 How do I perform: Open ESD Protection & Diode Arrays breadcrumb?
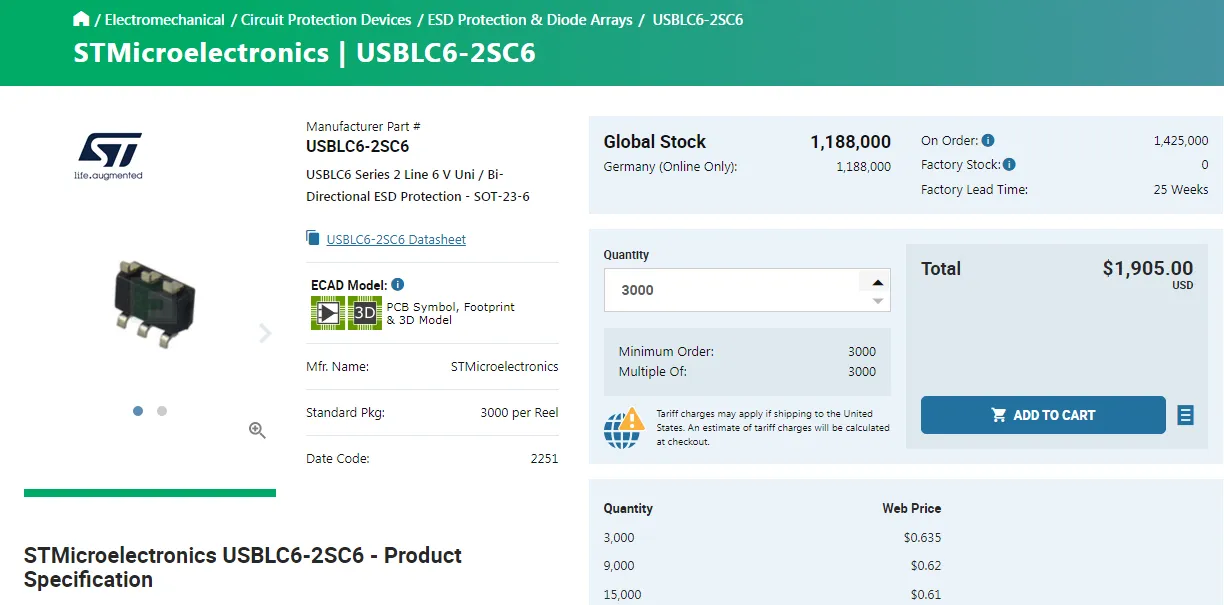[530, 20]
